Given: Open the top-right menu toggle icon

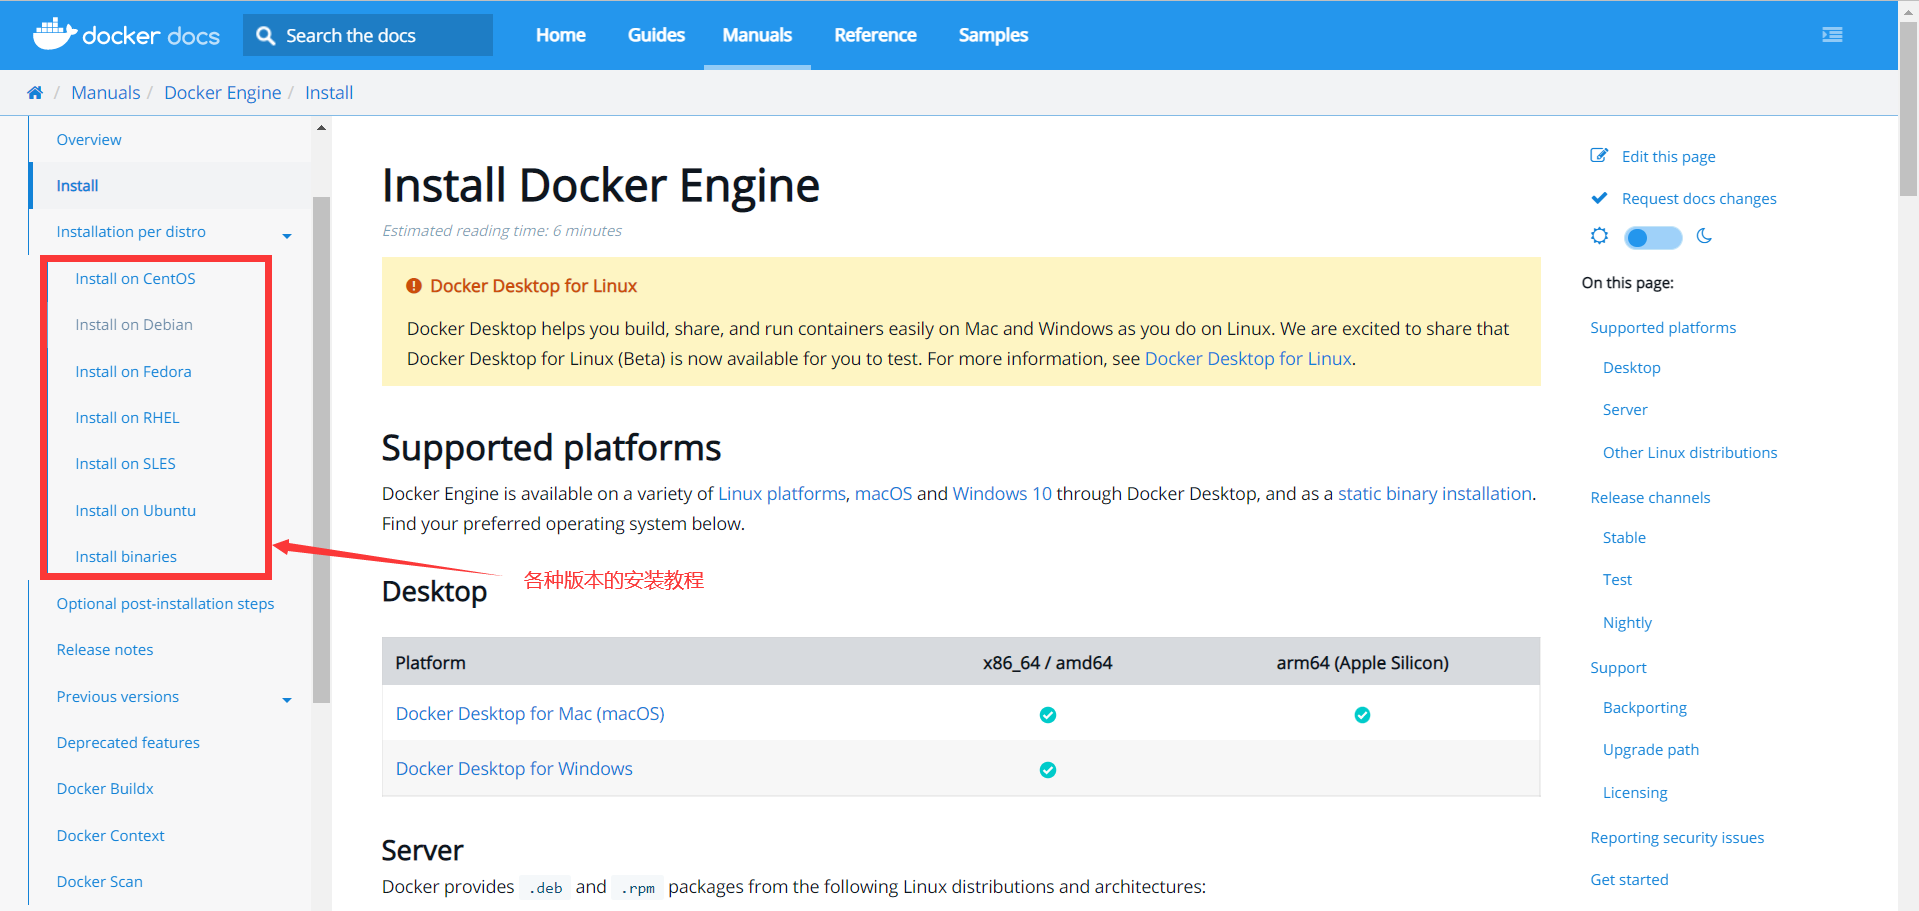Looking at the screenshot, I should (1832, 35).
